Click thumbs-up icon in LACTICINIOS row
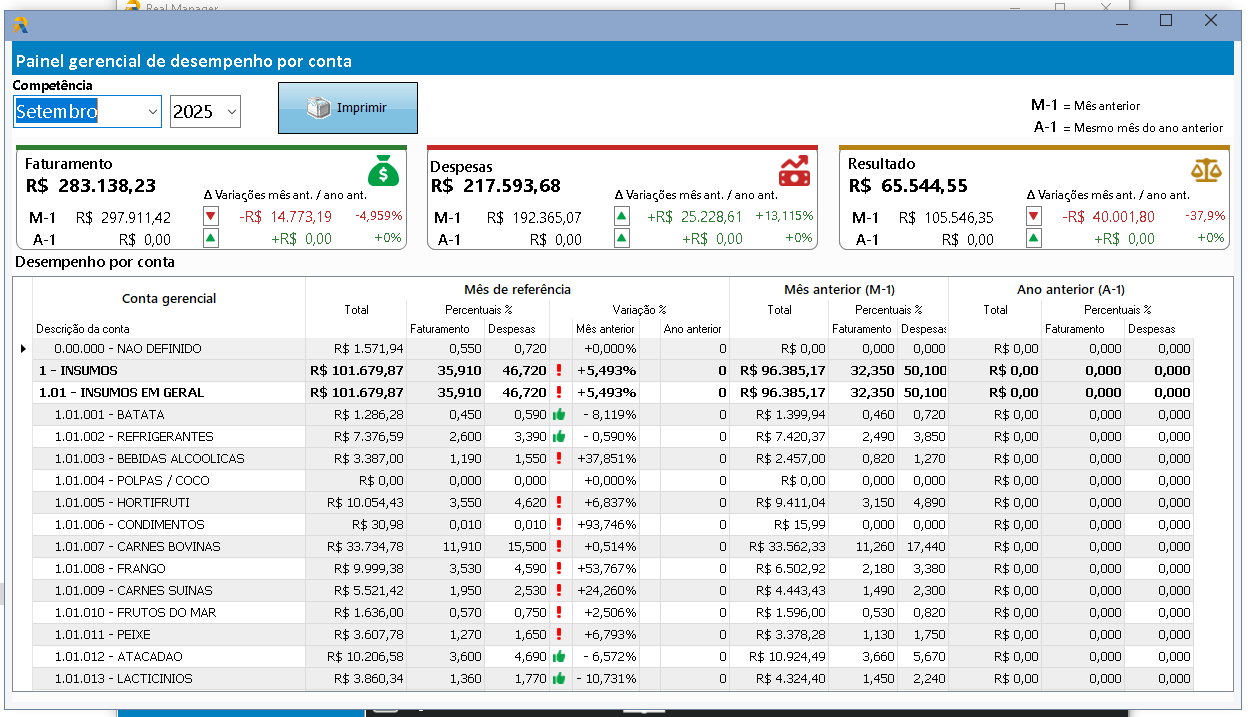The height and width of the screenshot is (717, 1248). 559,678
